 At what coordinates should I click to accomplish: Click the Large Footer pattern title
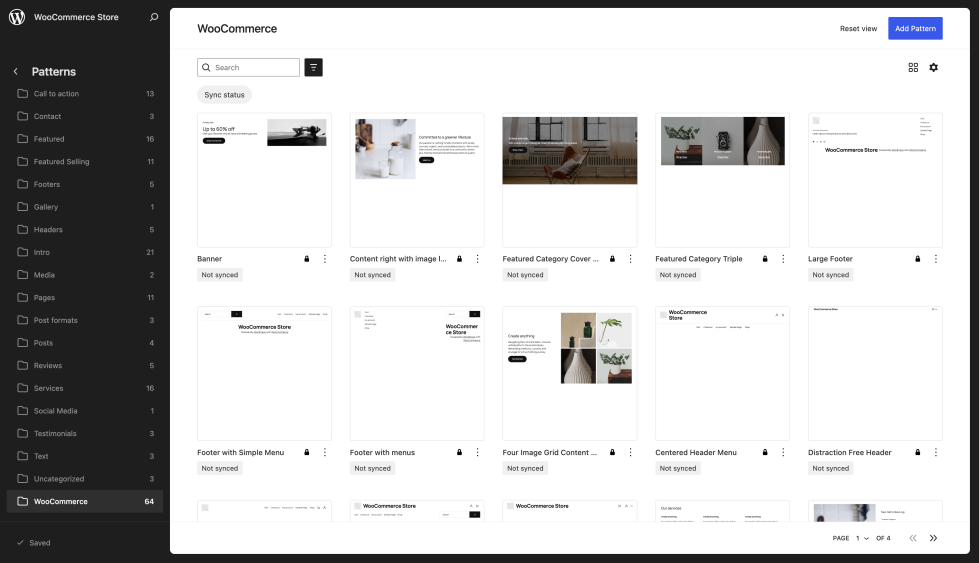pyautogui.click(x=830, y=258)
